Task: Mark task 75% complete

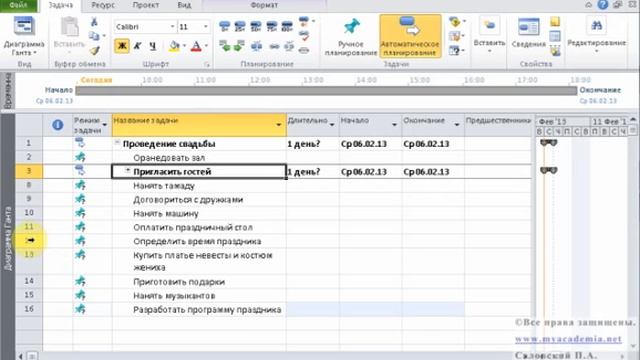Action: click(x=271, y=27)
